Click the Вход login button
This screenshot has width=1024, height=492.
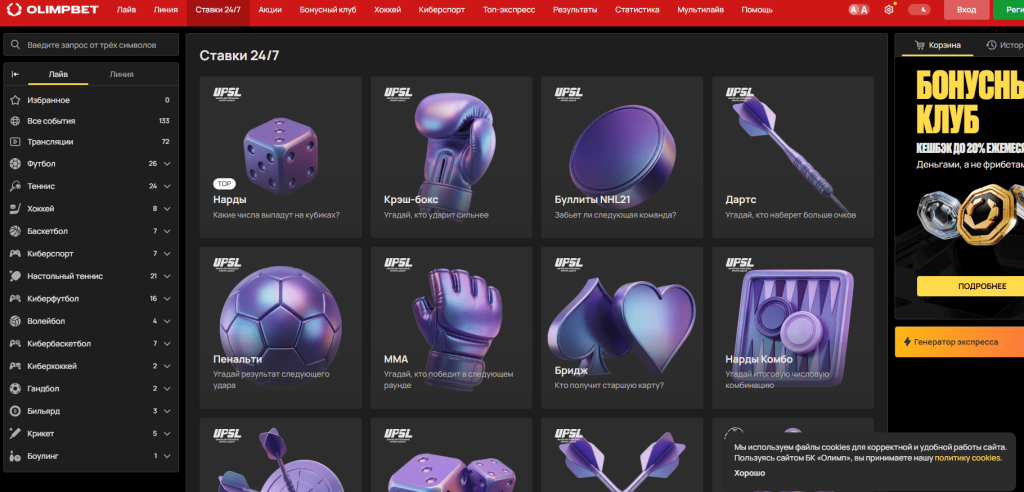[x=967, y=10]
